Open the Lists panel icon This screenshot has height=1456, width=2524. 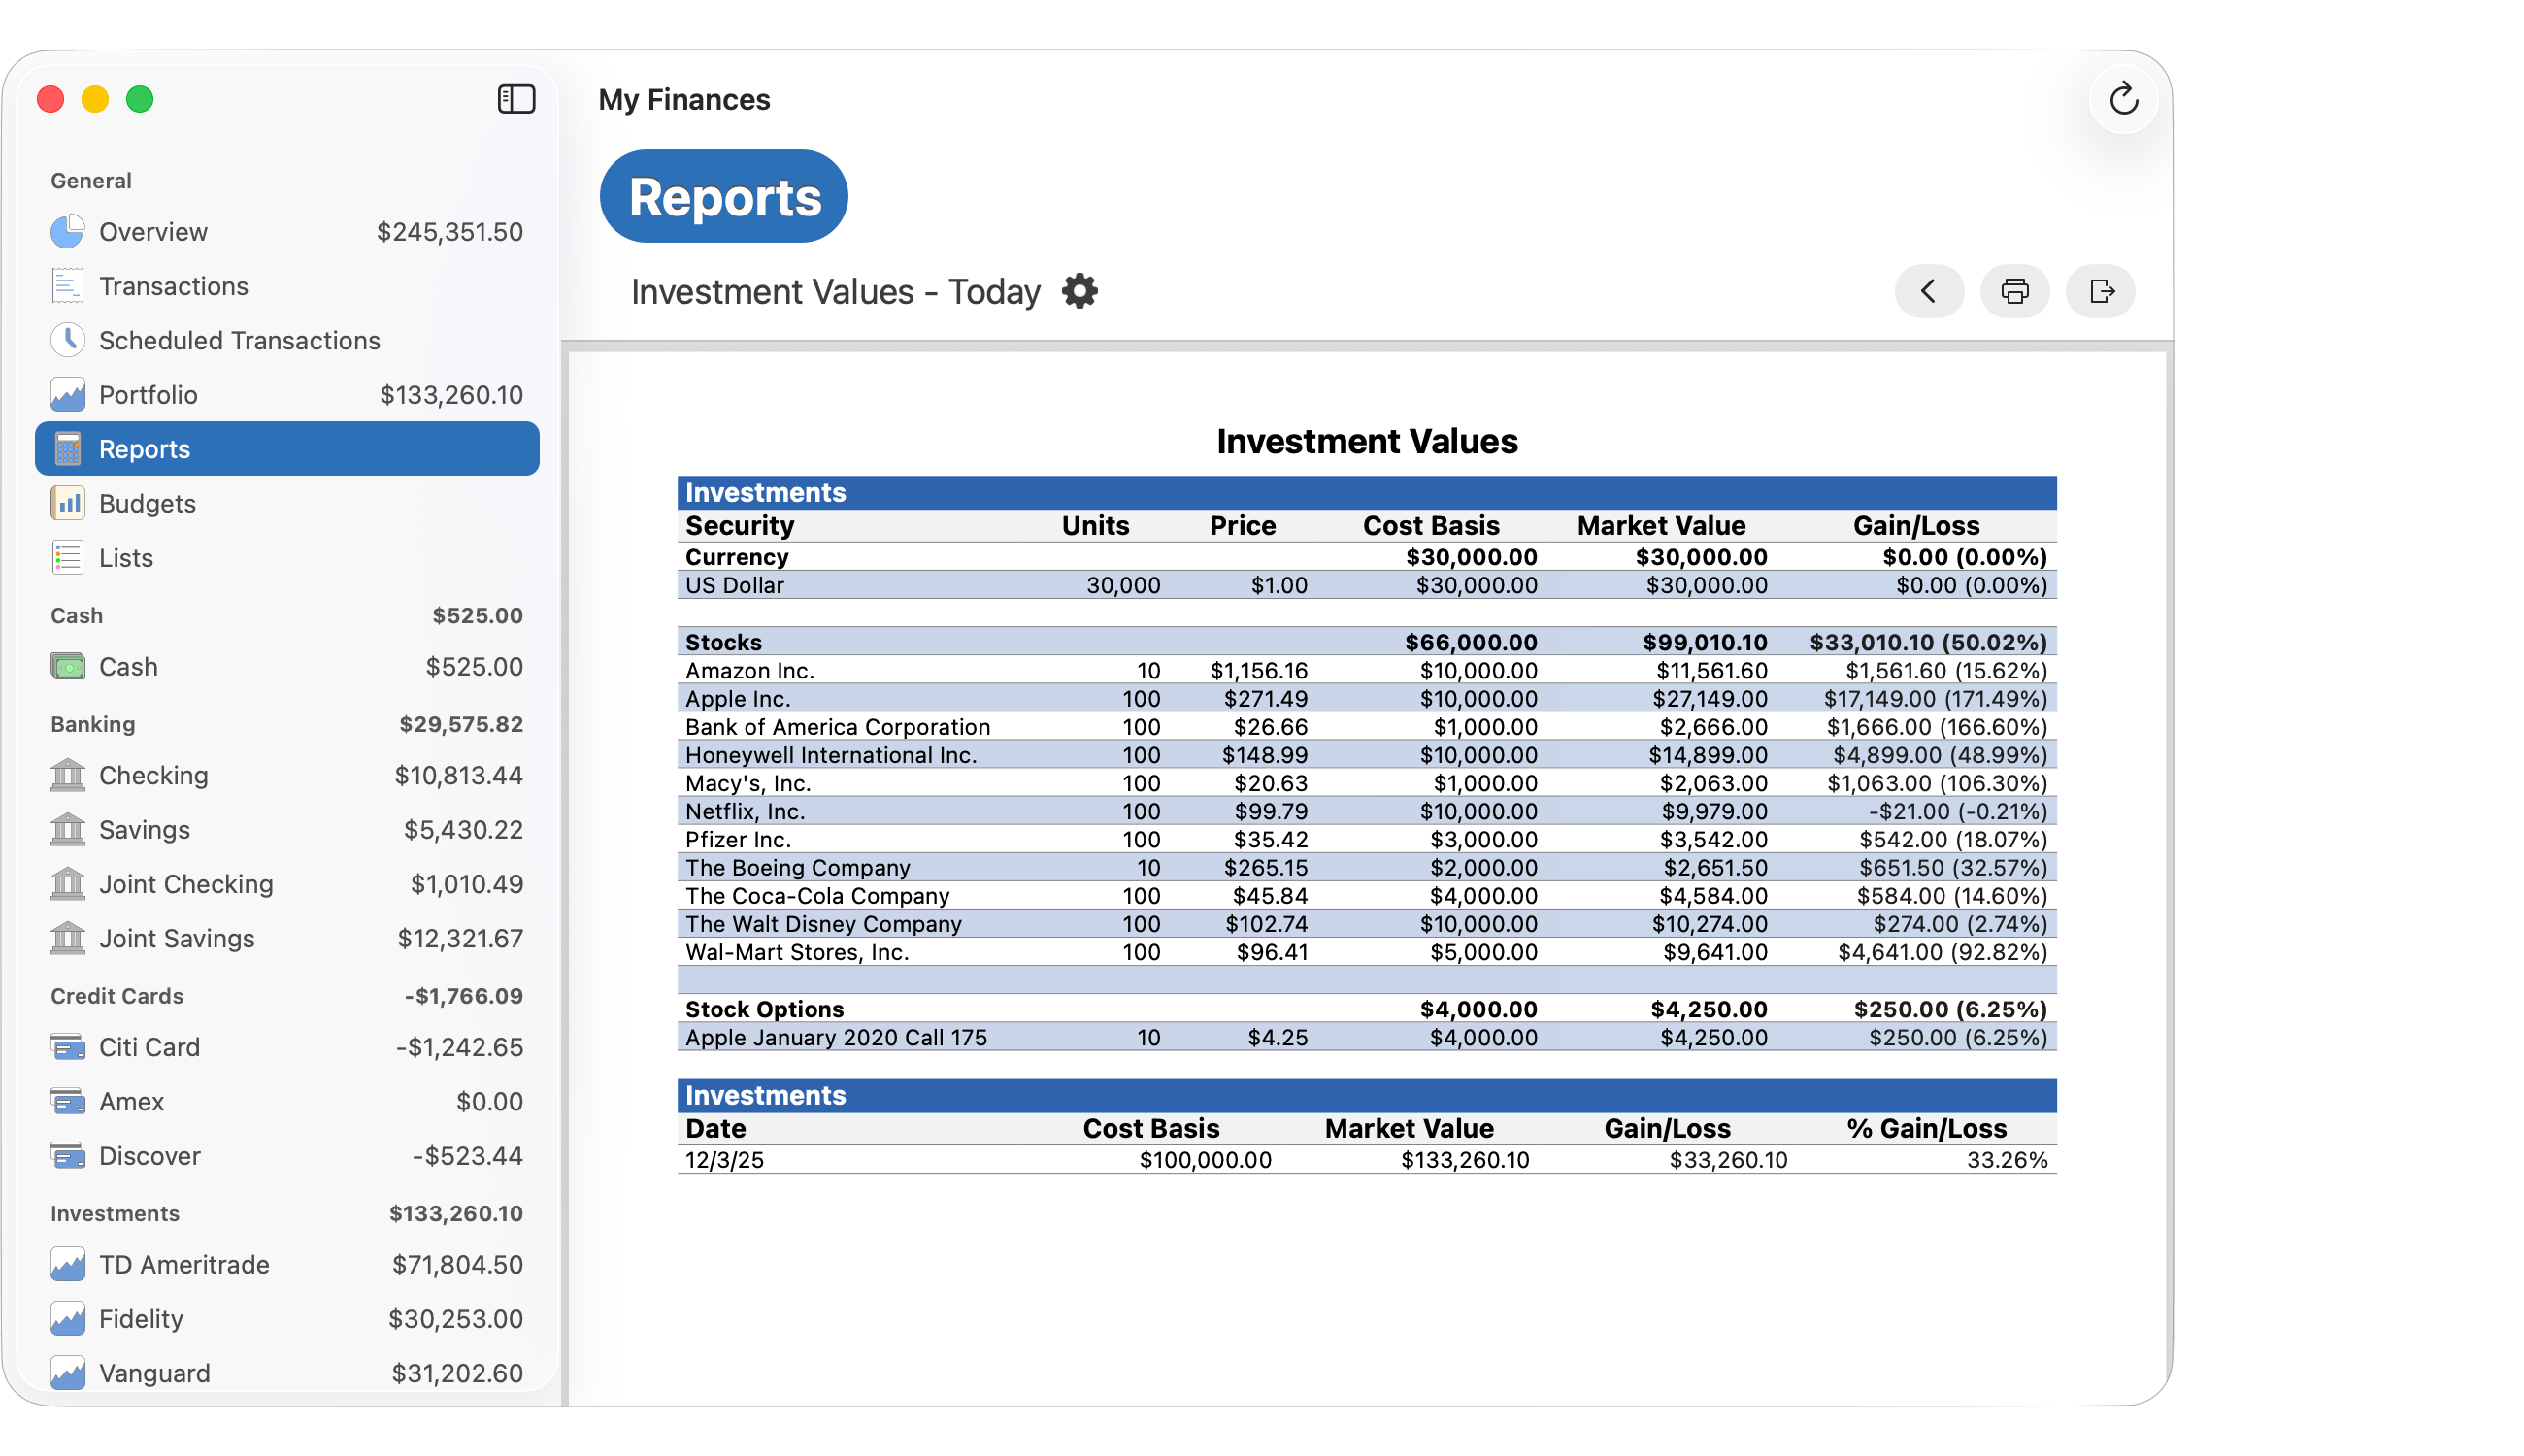[66, 557]
